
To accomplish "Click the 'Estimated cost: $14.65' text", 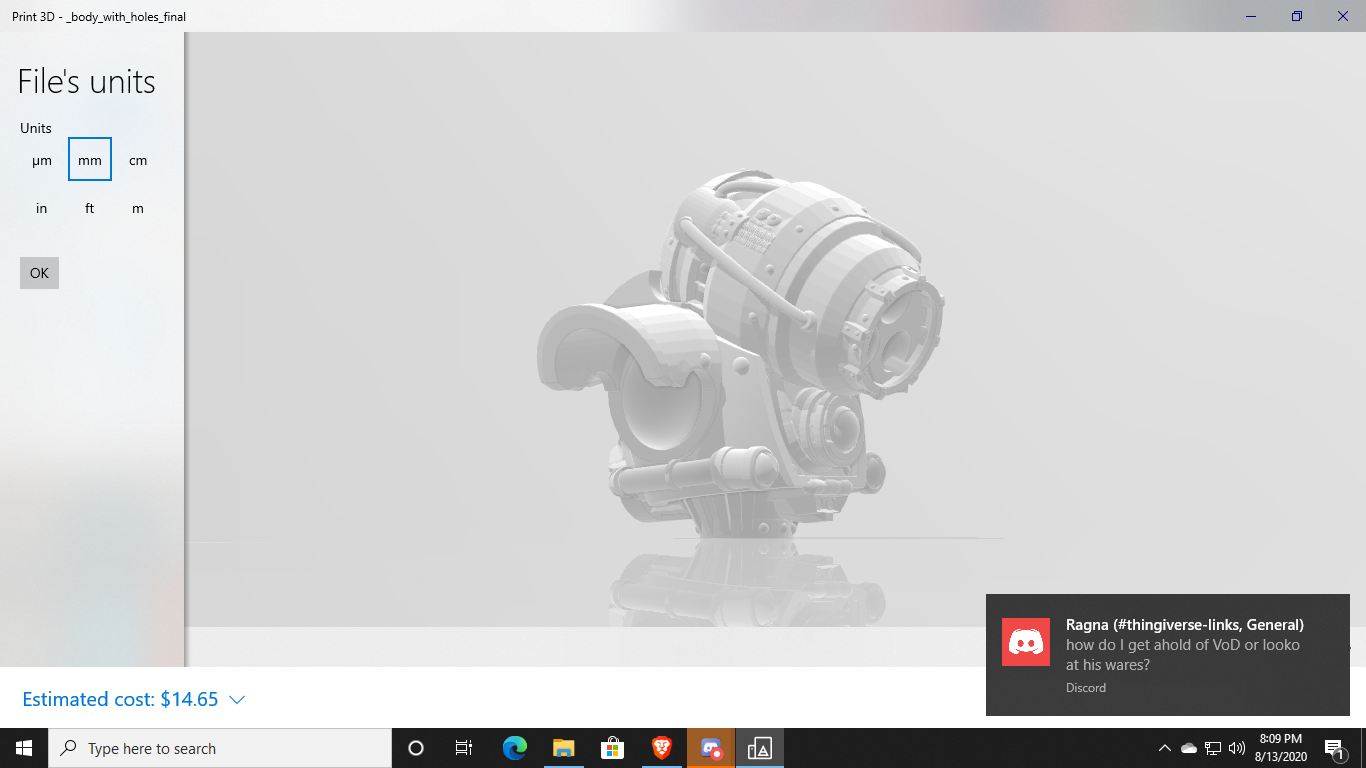I will click(x=120, y=699).
